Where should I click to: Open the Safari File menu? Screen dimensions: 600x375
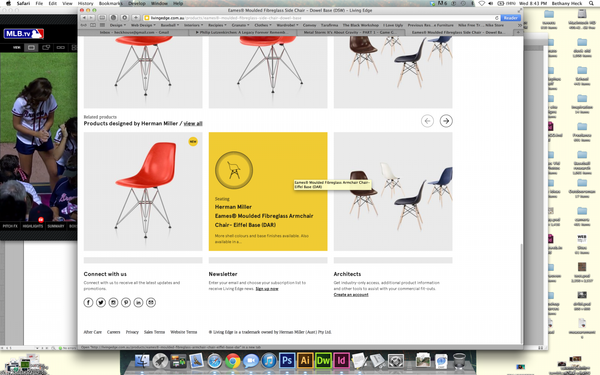pos(39,3)
